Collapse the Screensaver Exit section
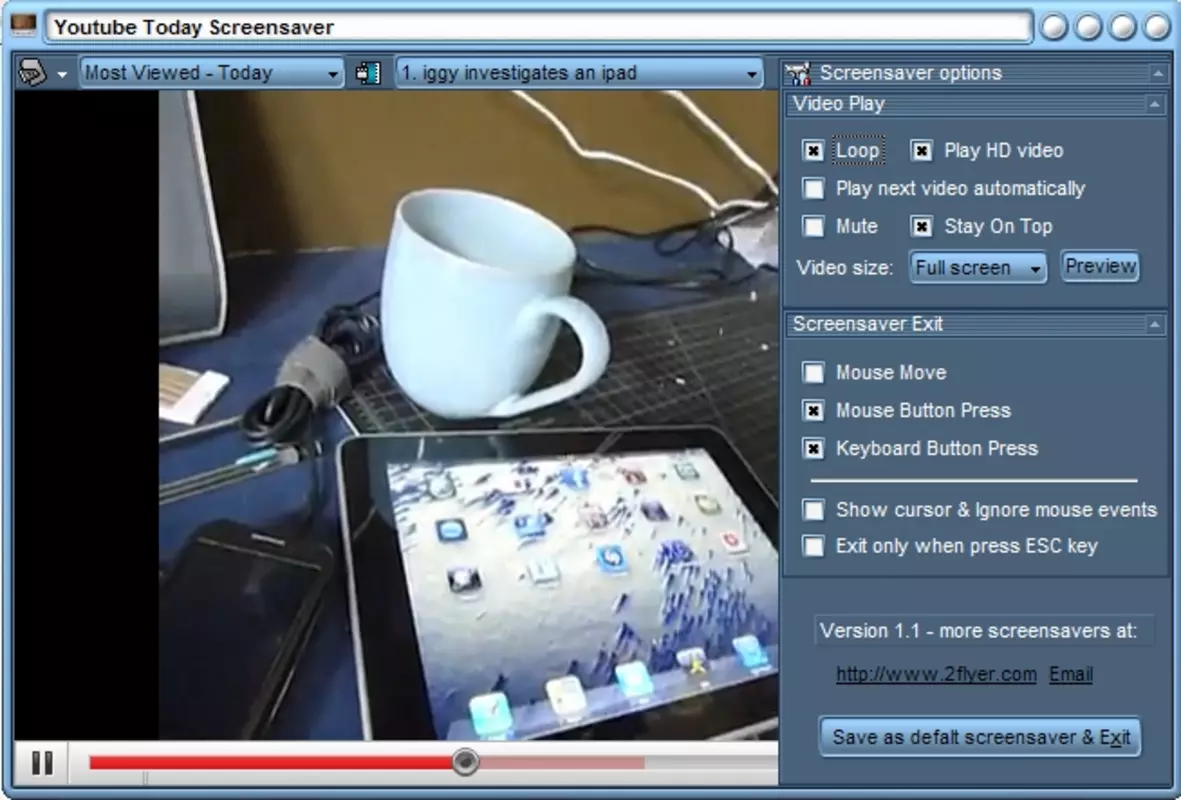 pos(1155,325)
